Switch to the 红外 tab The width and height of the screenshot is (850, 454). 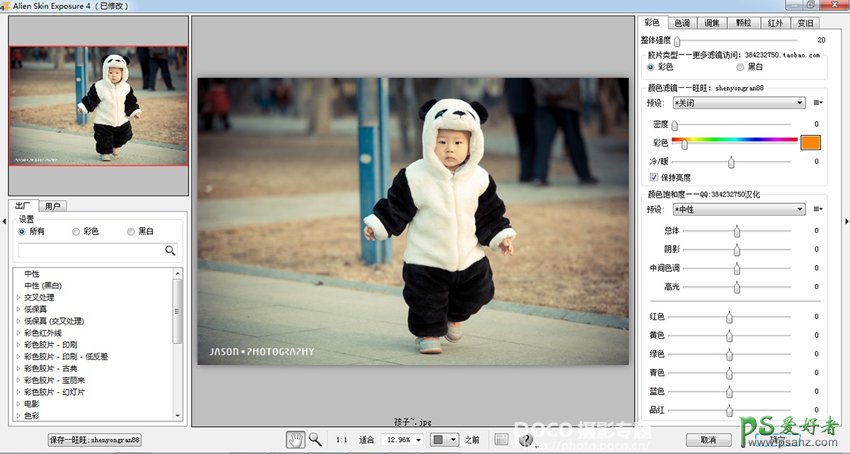click(x=775, y=23)
